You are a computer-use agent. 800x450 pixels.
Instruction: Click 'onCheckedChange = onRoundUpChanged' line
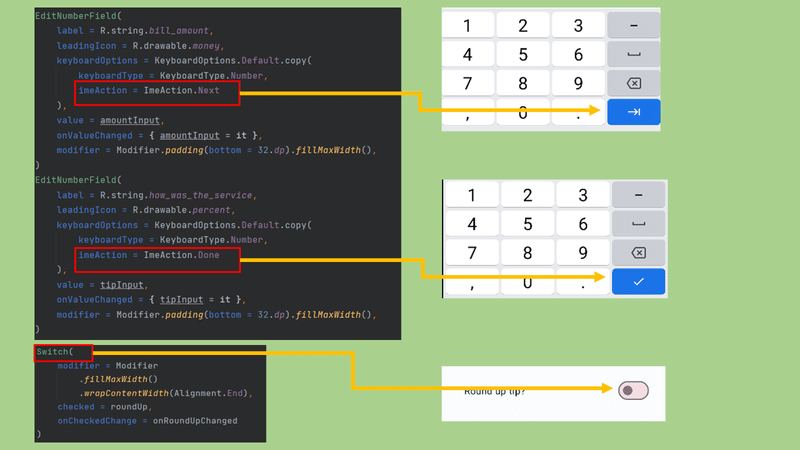click(147, 420)
